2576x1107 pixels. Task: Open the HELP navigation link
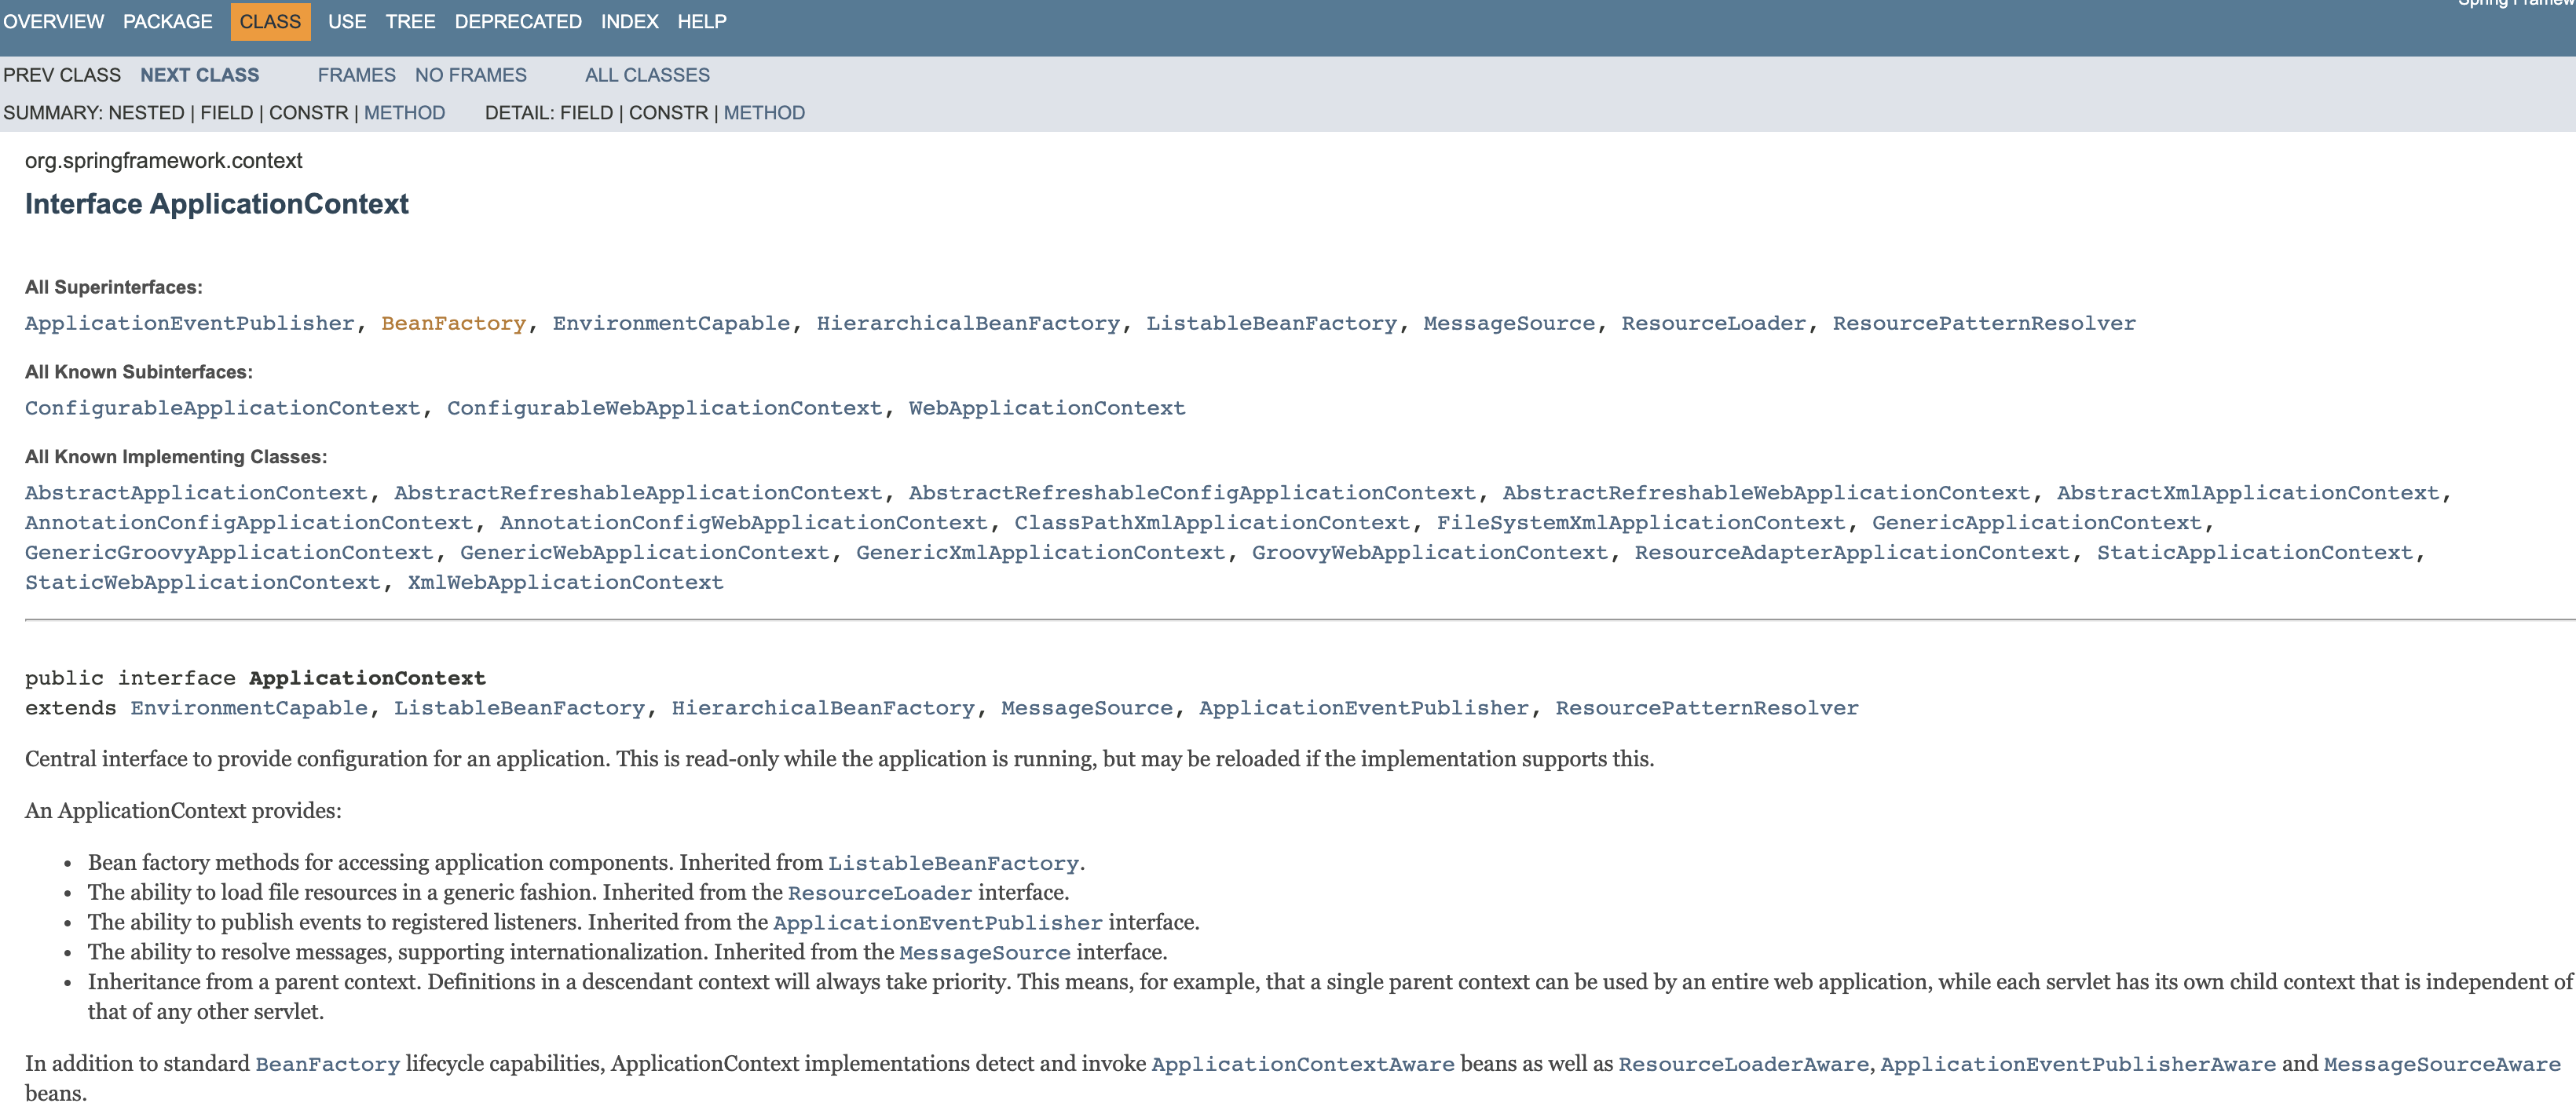[701, 21]
